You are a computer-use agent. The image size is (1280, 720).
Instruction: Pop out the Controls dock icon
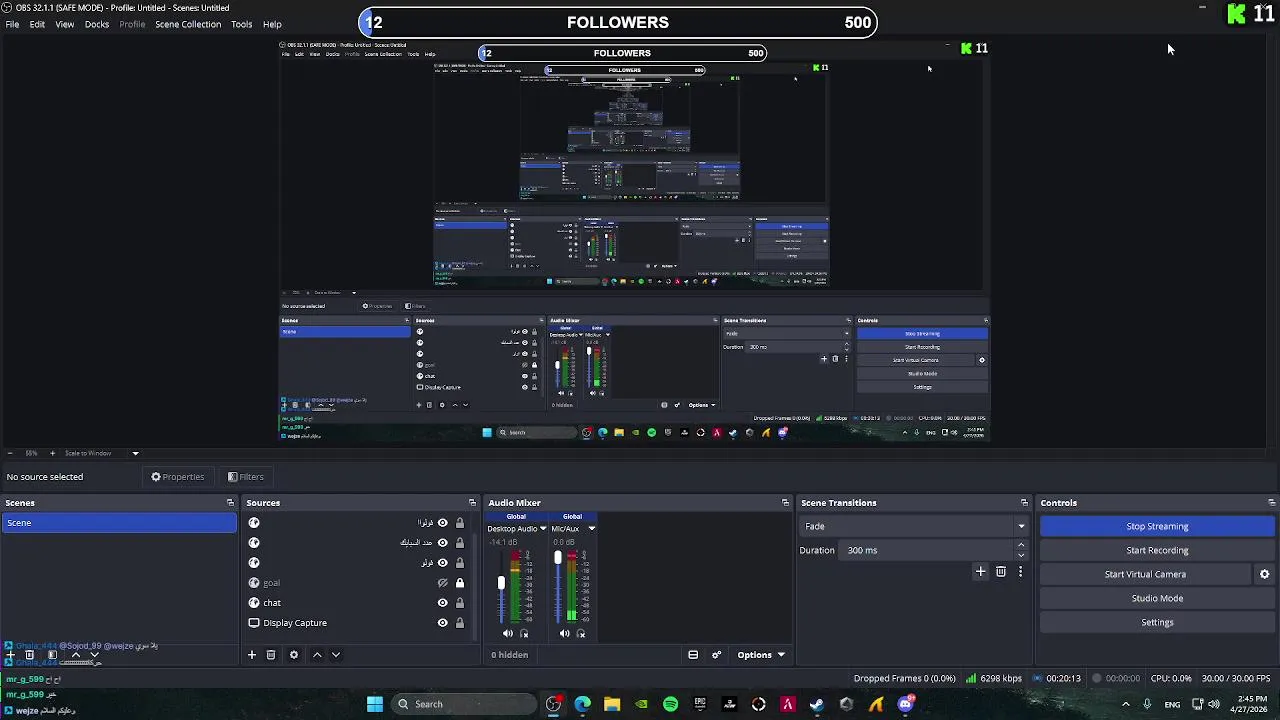tap(1271, 503)
